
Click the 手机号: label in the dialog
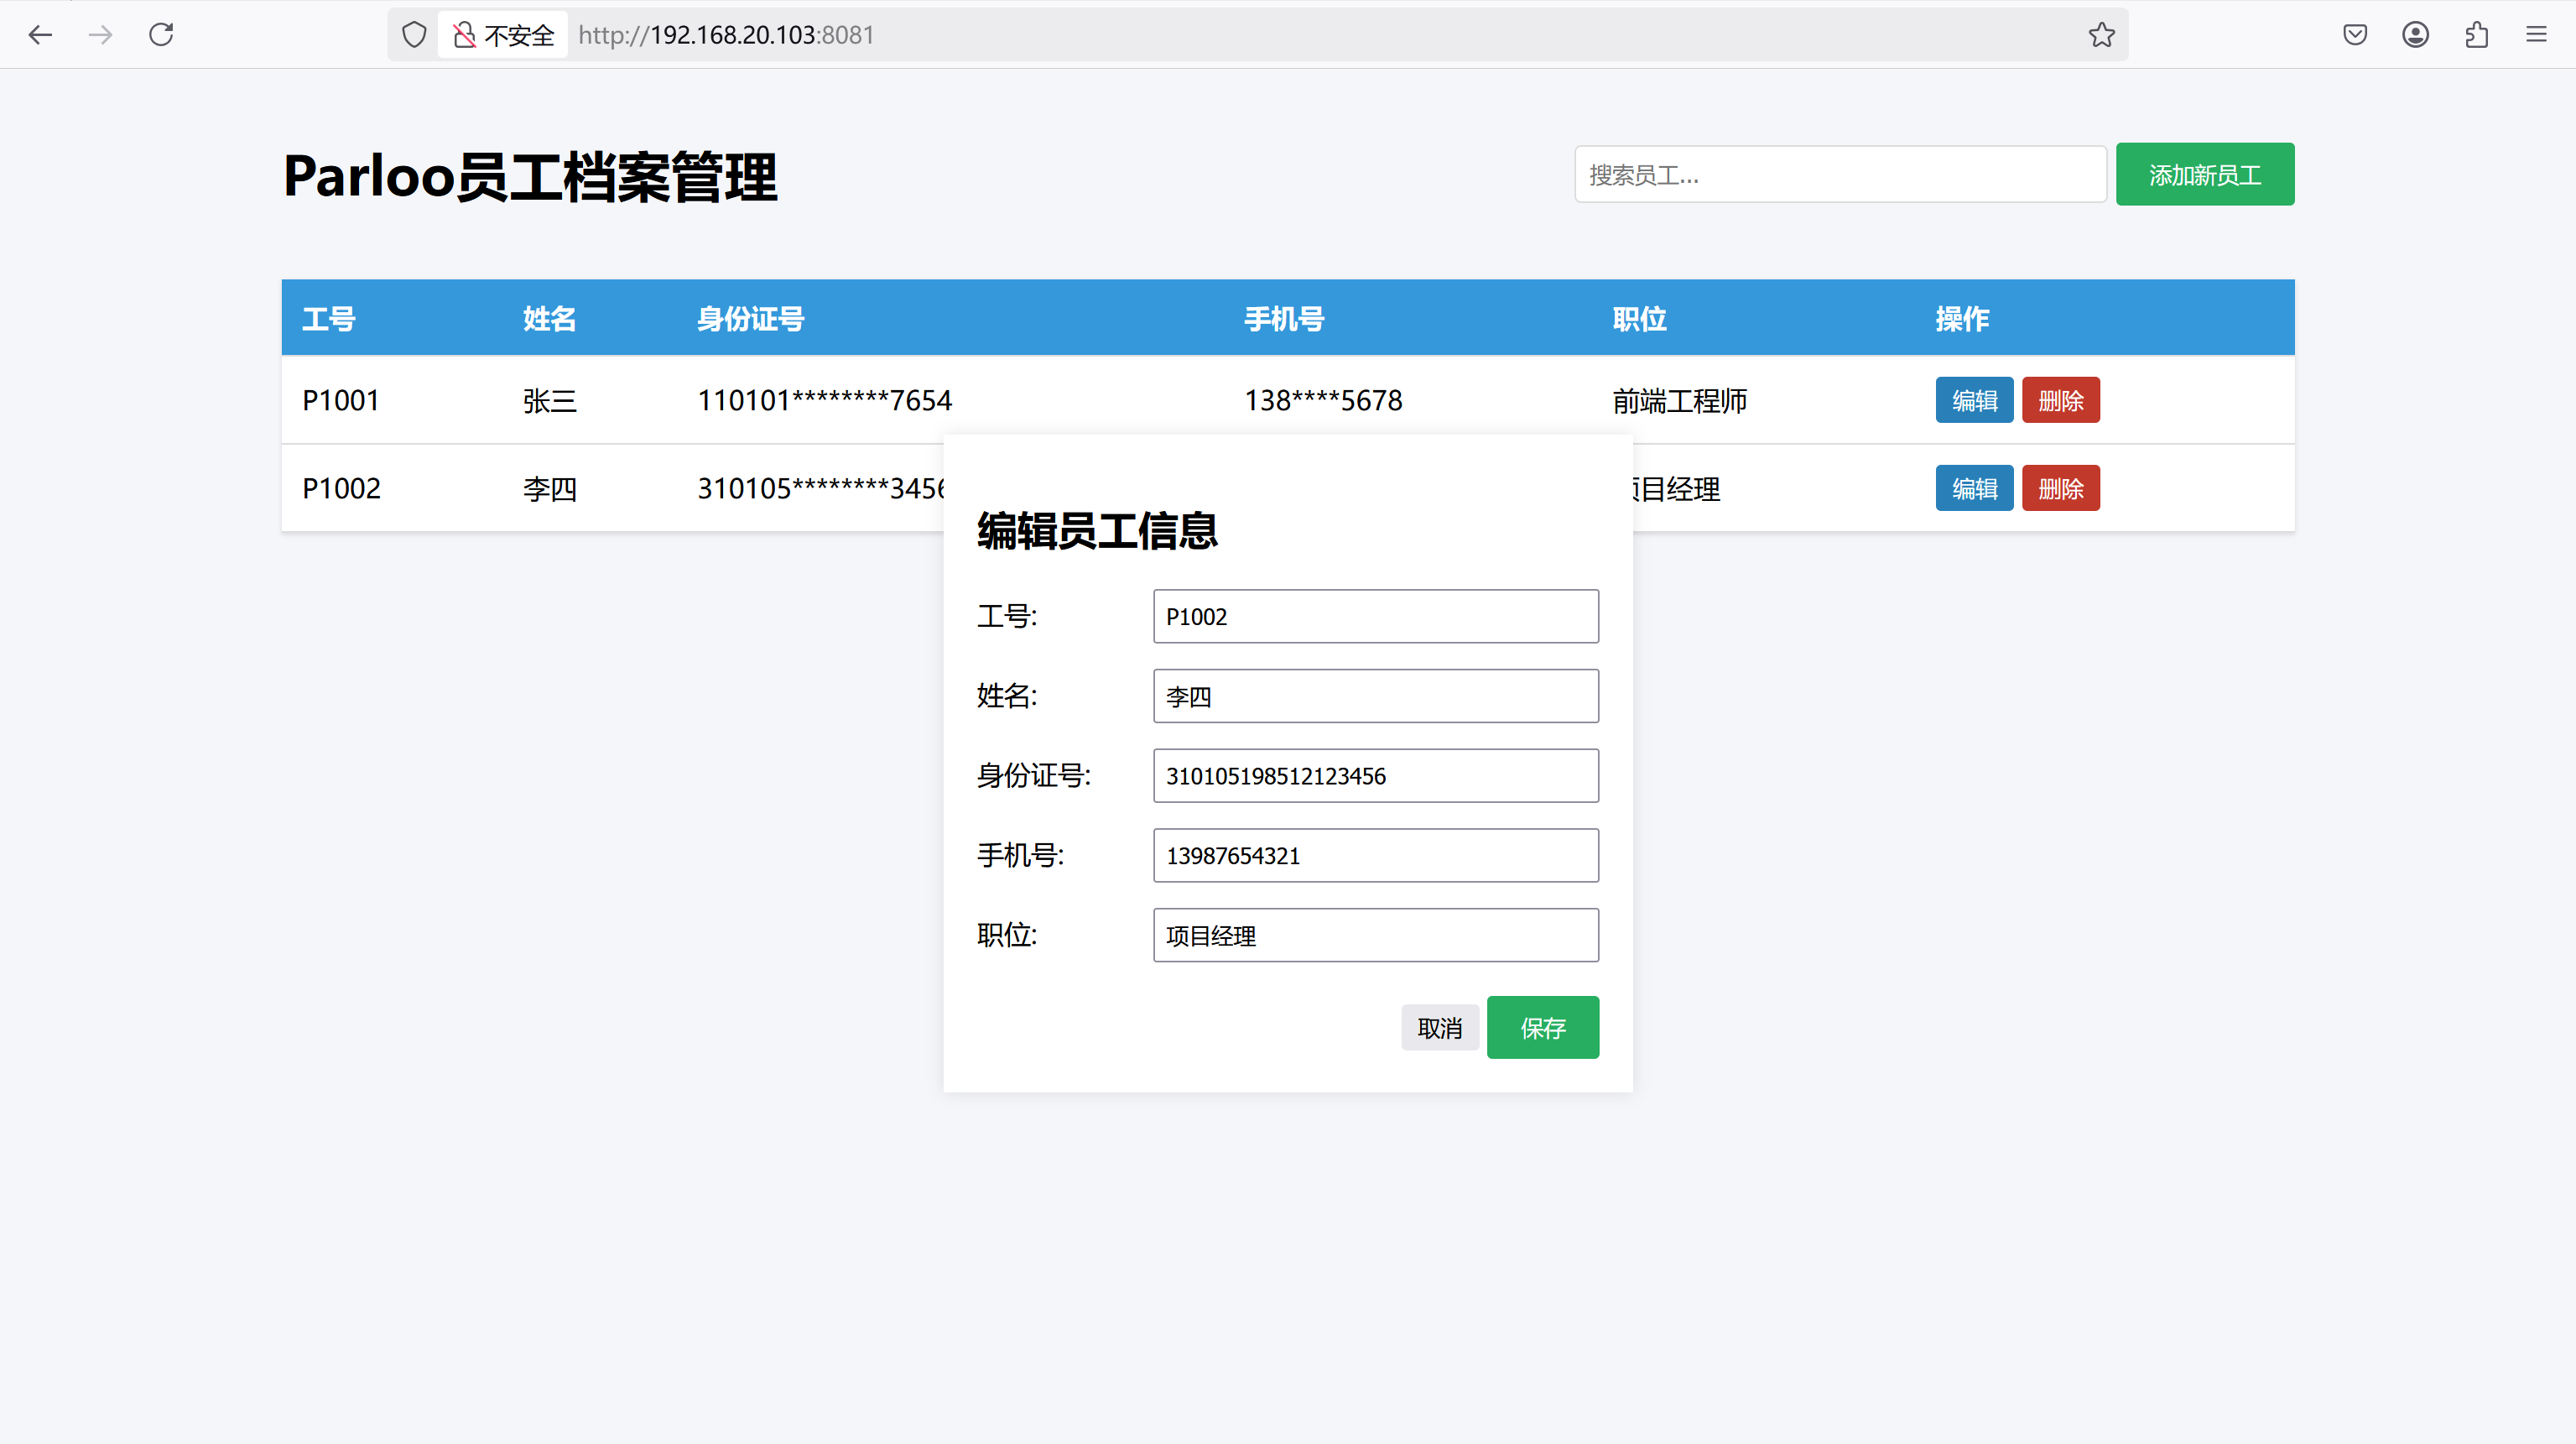point(1020,855)
